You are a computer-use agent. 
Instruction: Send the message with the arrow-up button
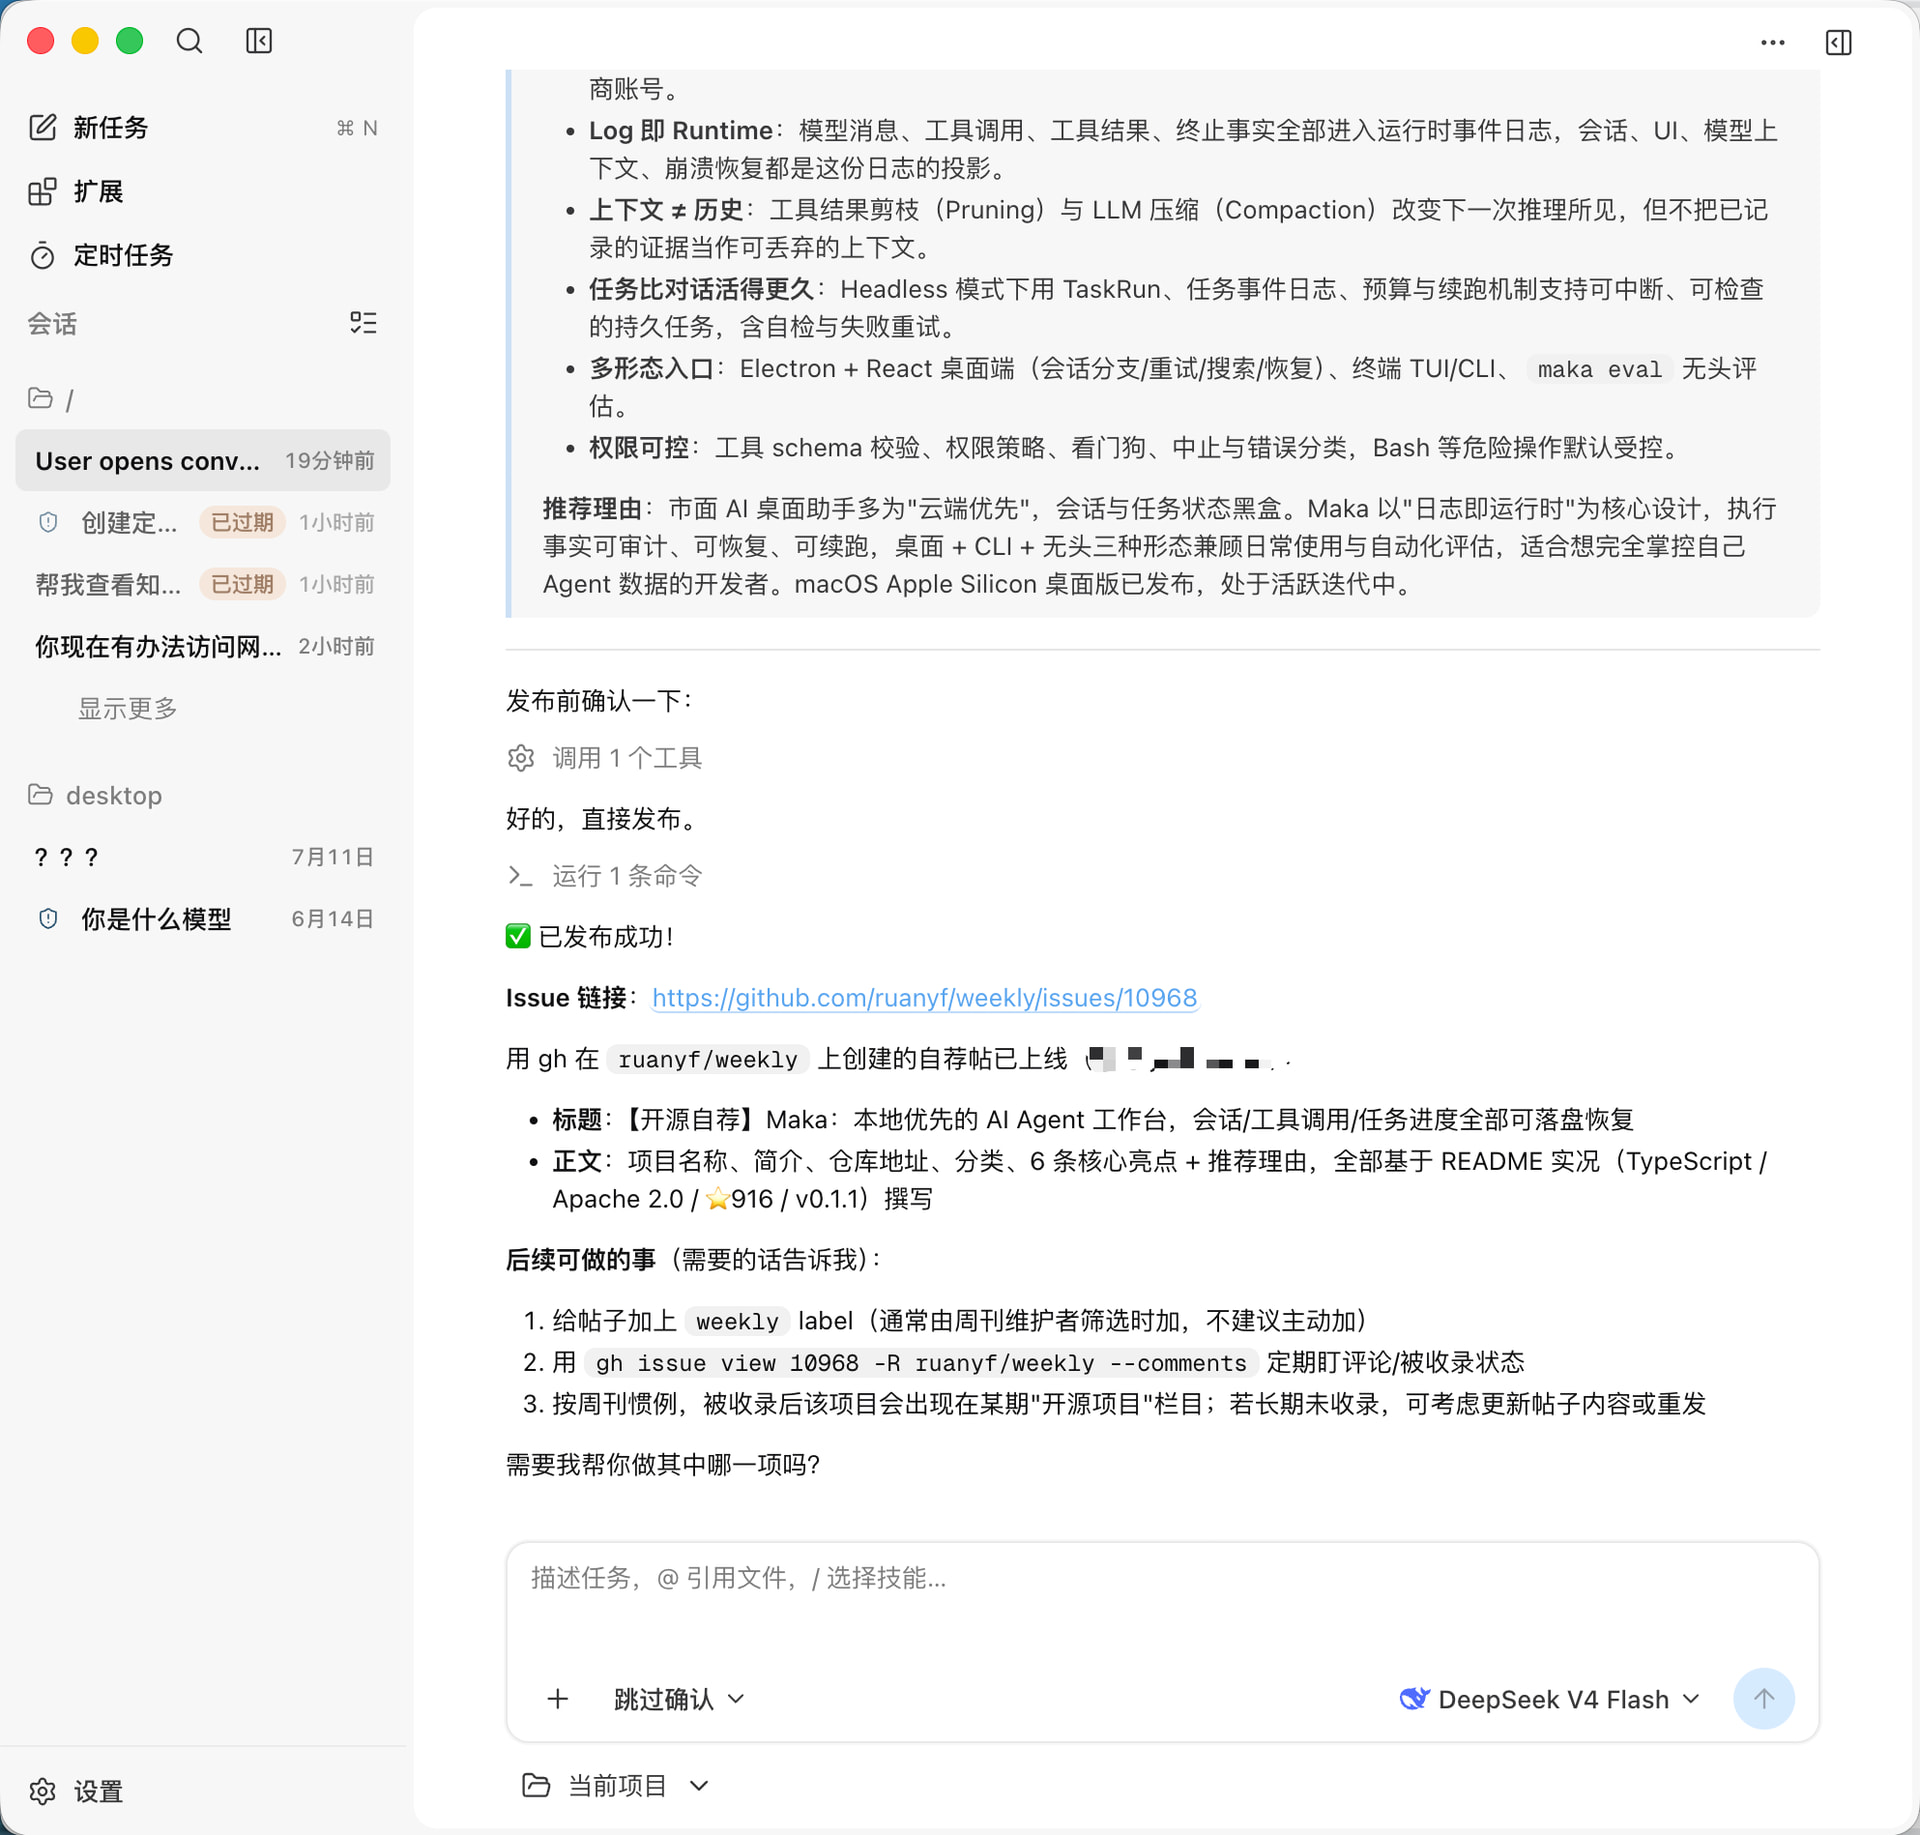click(1764, 1698)
